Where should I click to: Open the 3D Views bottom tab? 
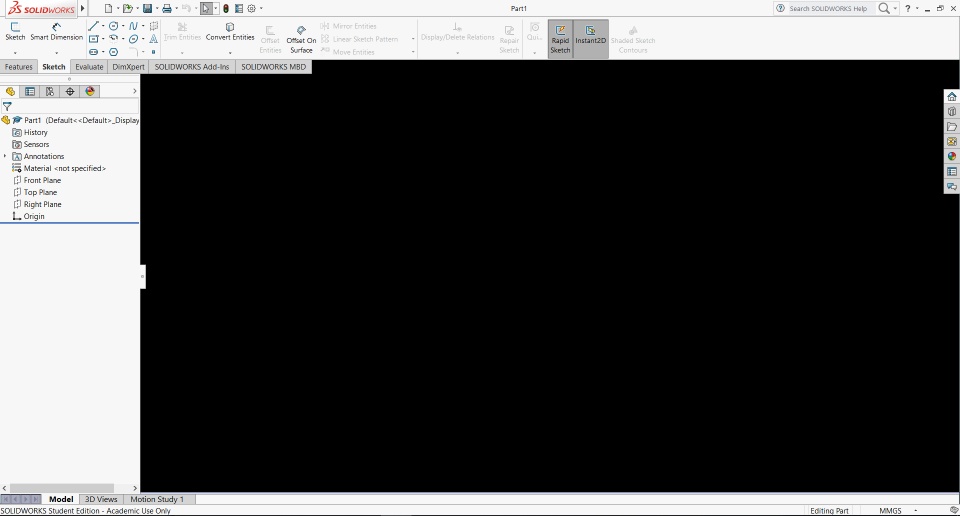(x=101, y=499)
